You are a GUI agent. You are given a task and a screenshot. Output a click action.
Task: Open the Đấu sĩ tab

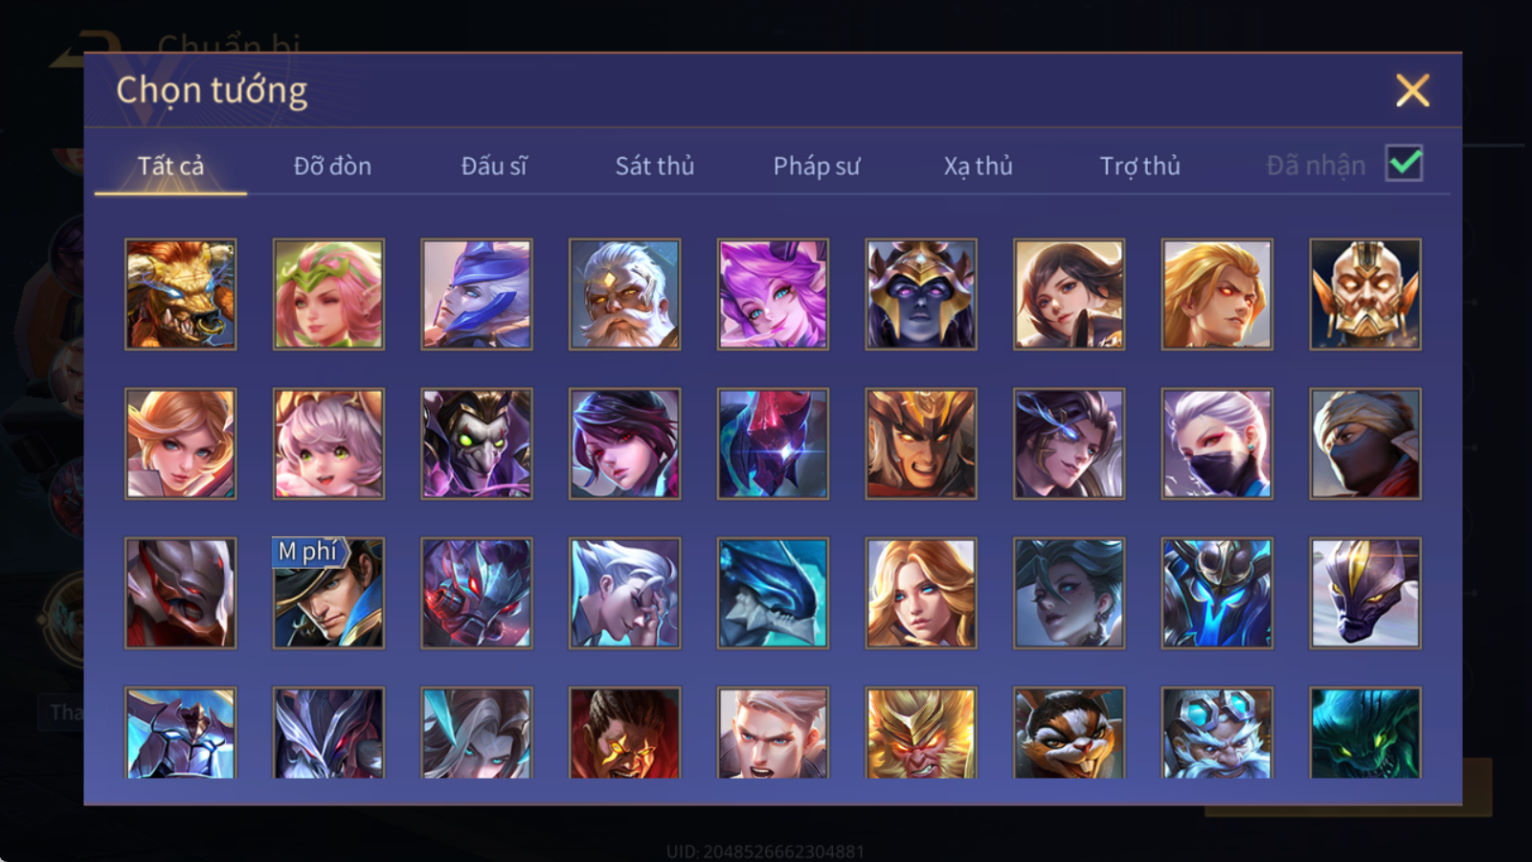click(494, 166)
